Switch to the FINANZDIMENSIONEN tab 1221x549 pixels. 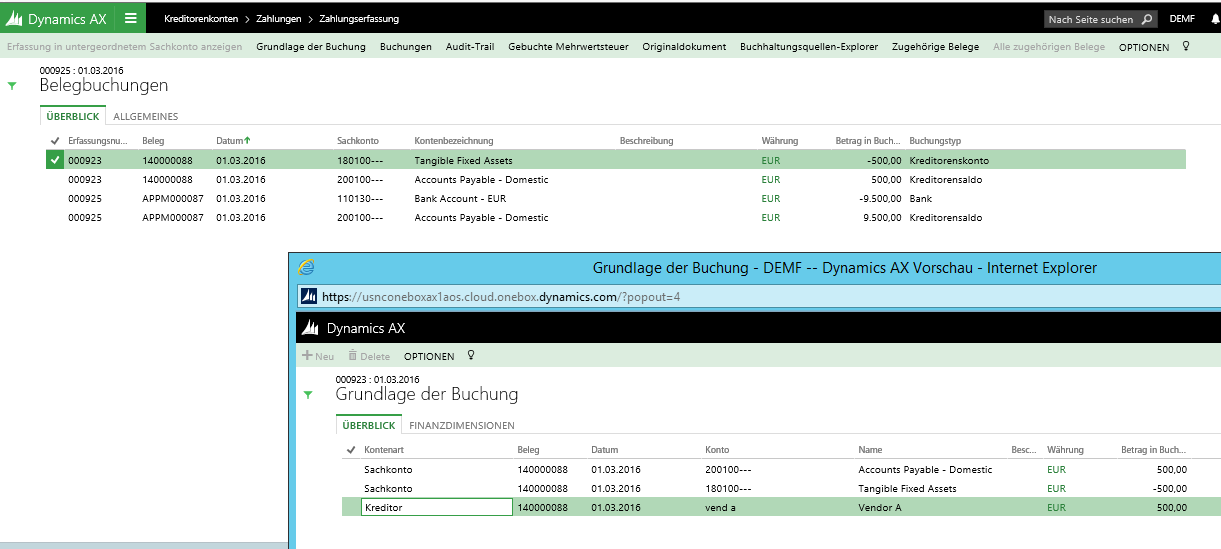[462, 425]
